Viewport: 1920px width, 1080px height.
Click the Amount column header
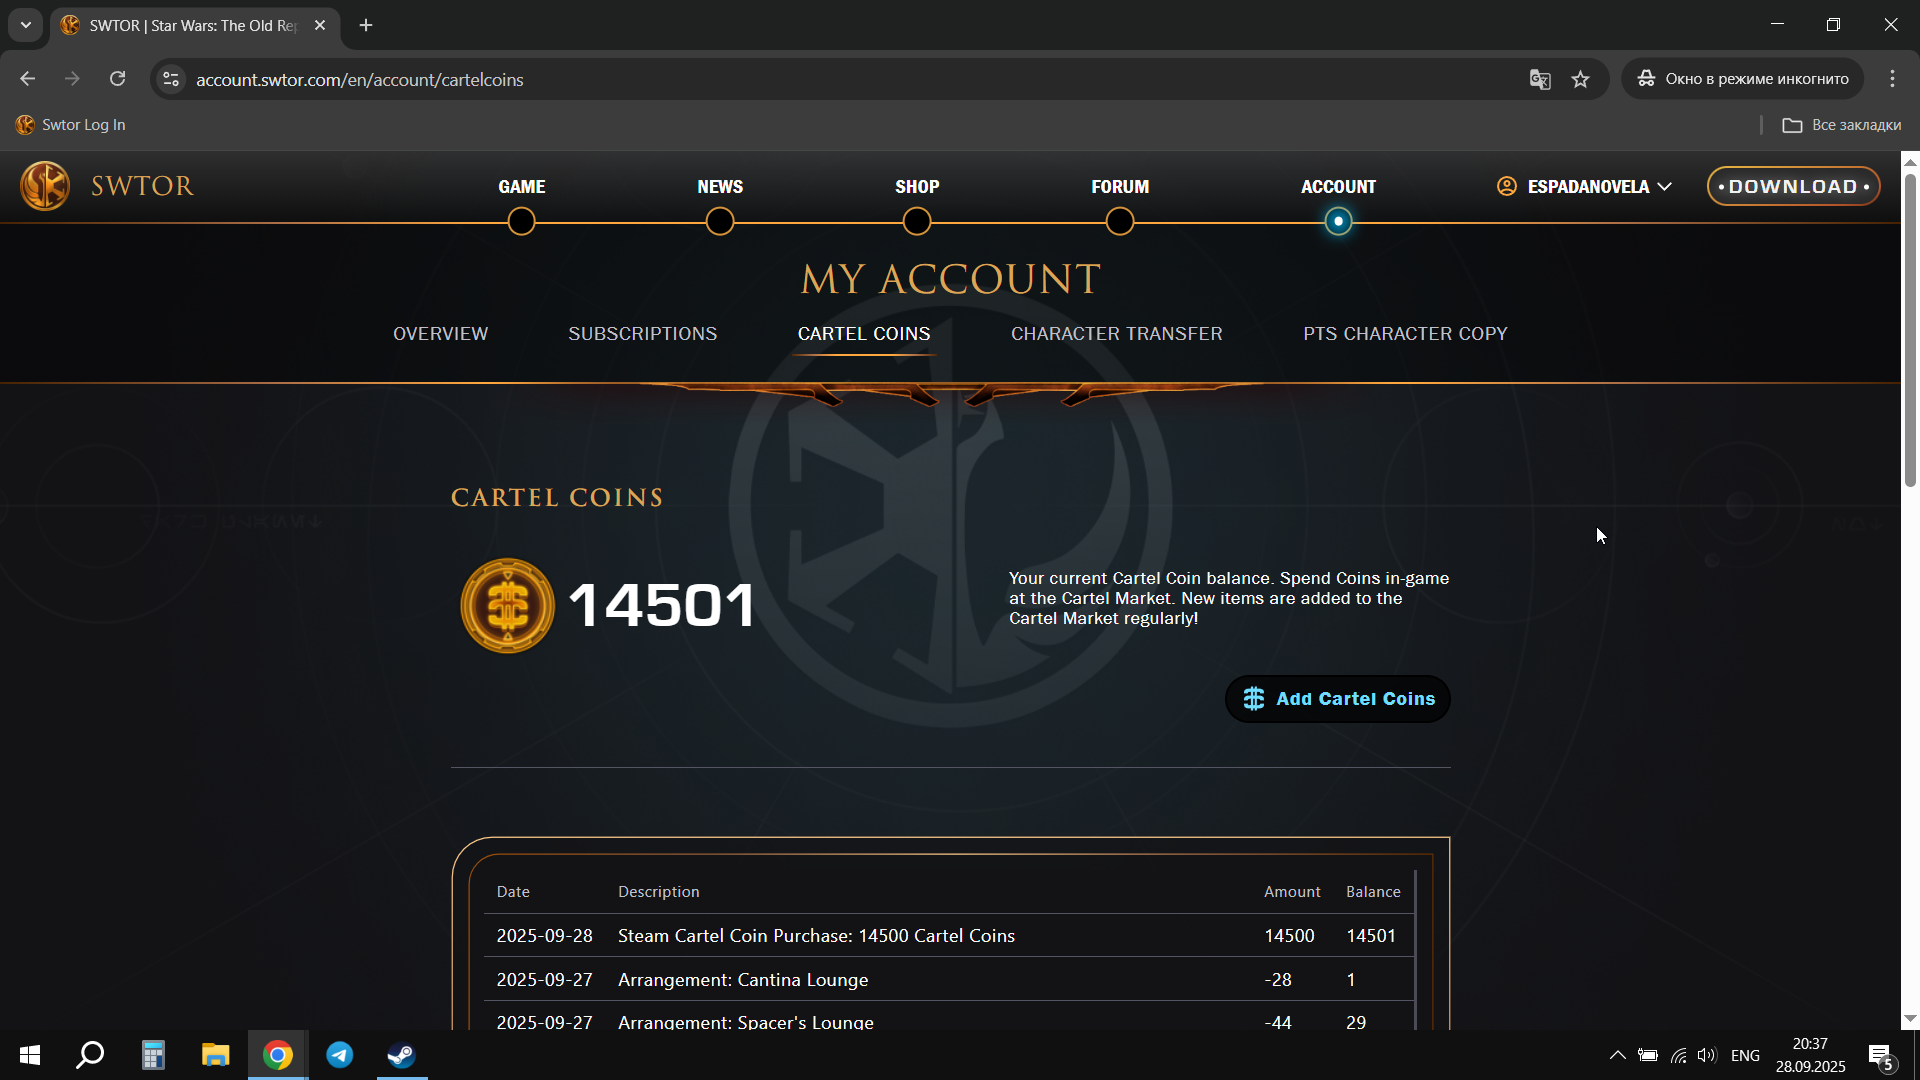1292,892
